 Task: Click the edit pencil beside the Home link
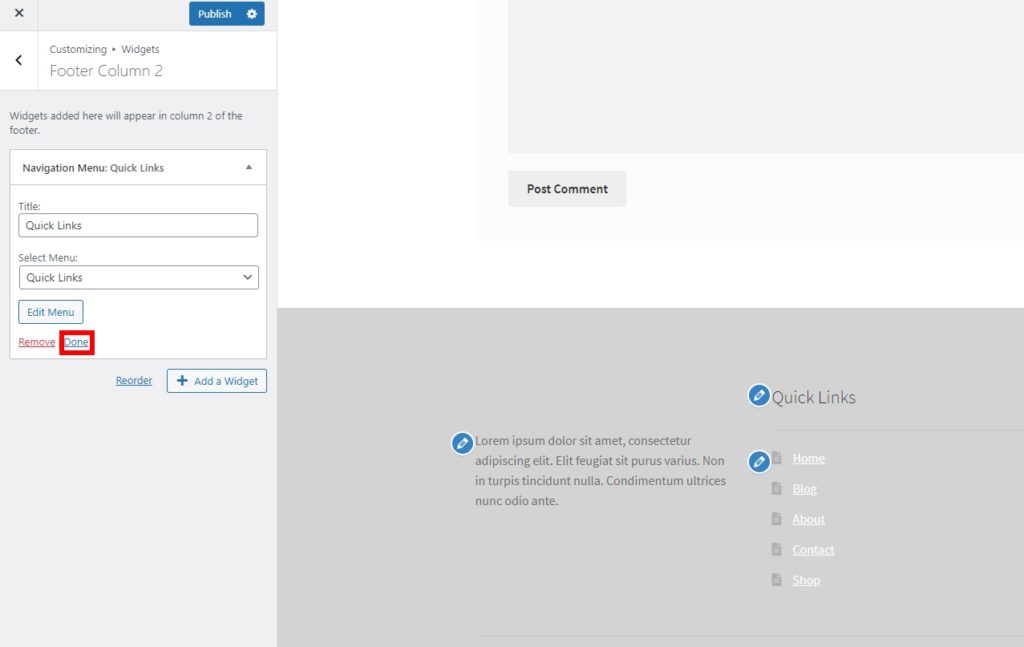(759, 462)
